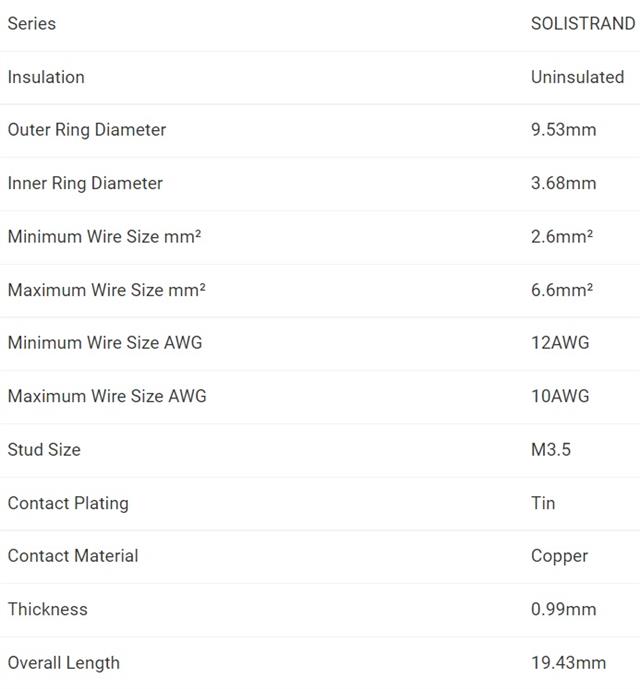Screen dimensions: 640x689
Task: Select the 0.99mm thickness value
Action: coord(564,609)
